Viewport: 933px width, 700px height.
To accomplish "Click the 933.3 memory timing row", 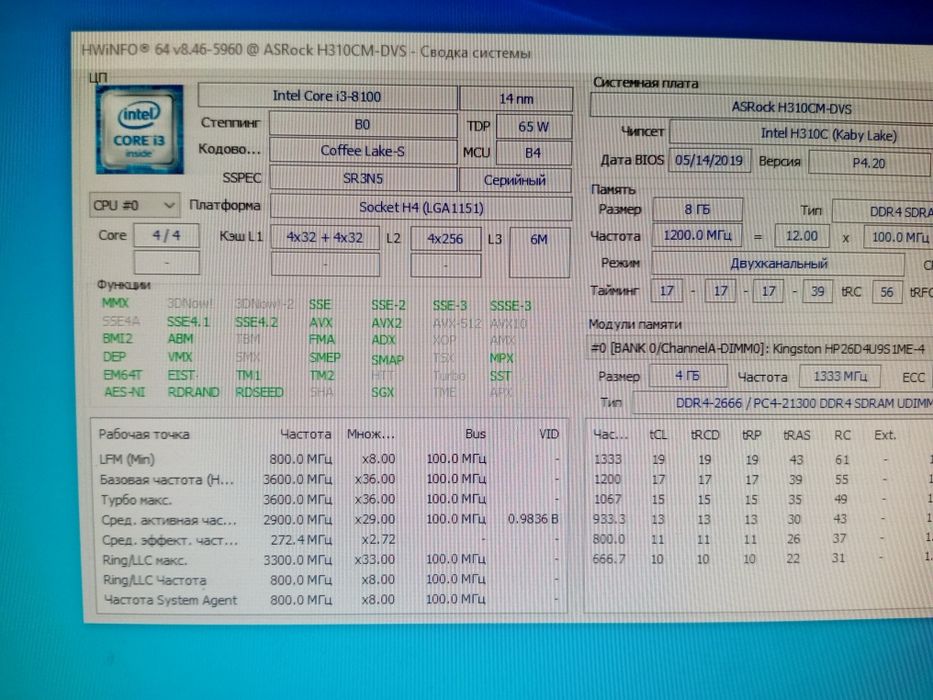I will tap(760, 519).
